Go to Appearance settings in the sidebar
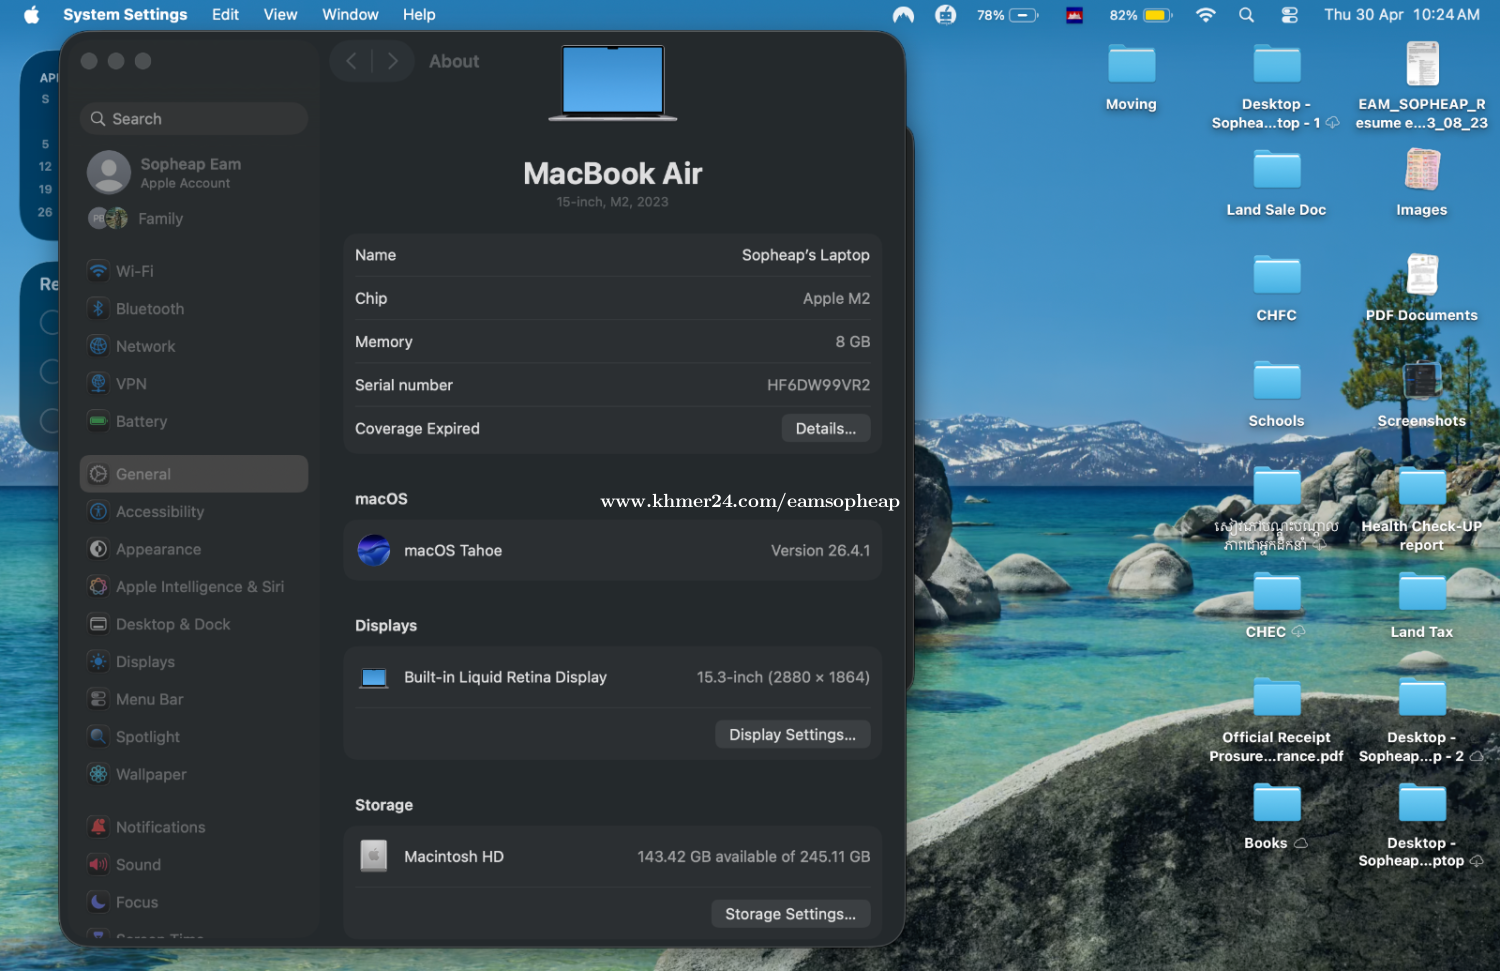Screen dimensions: 1500x971 coord(194,549)
